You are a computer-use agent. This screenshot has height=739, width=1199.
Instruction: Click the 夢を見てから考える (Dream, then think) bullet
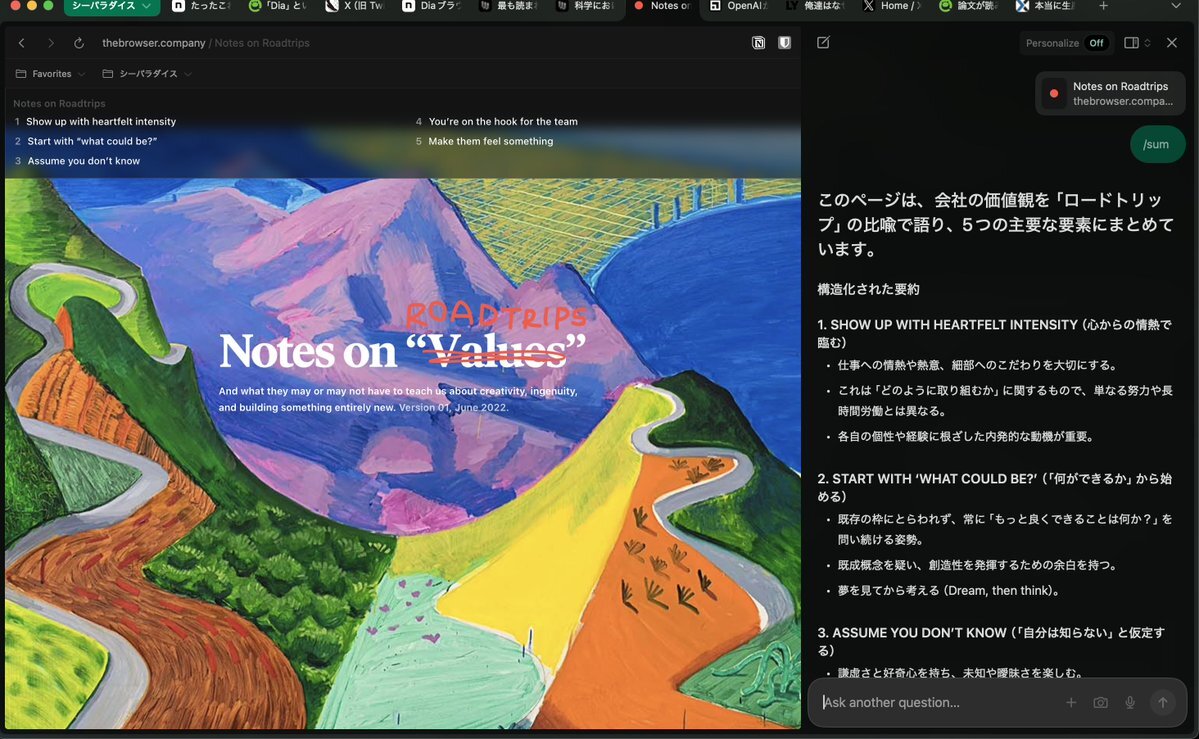click(x=948, y=591)
